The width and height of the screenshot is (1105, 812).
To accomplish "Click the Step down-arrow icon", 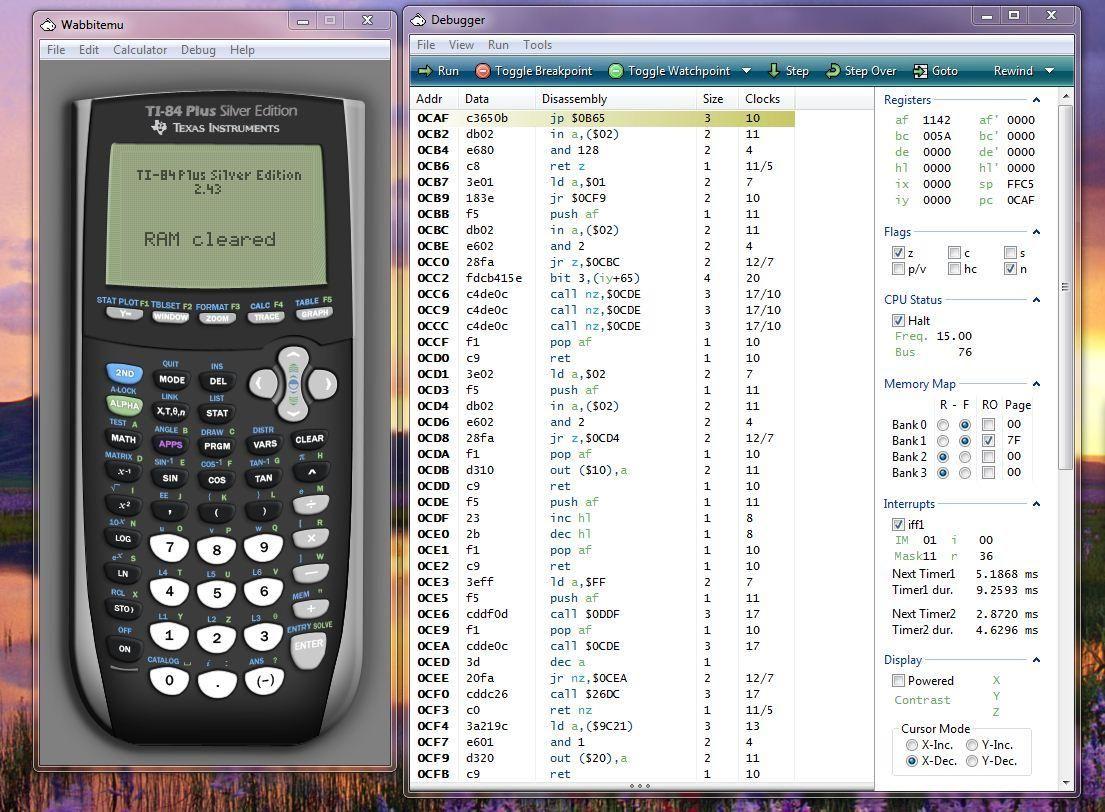I will point(773,70).
